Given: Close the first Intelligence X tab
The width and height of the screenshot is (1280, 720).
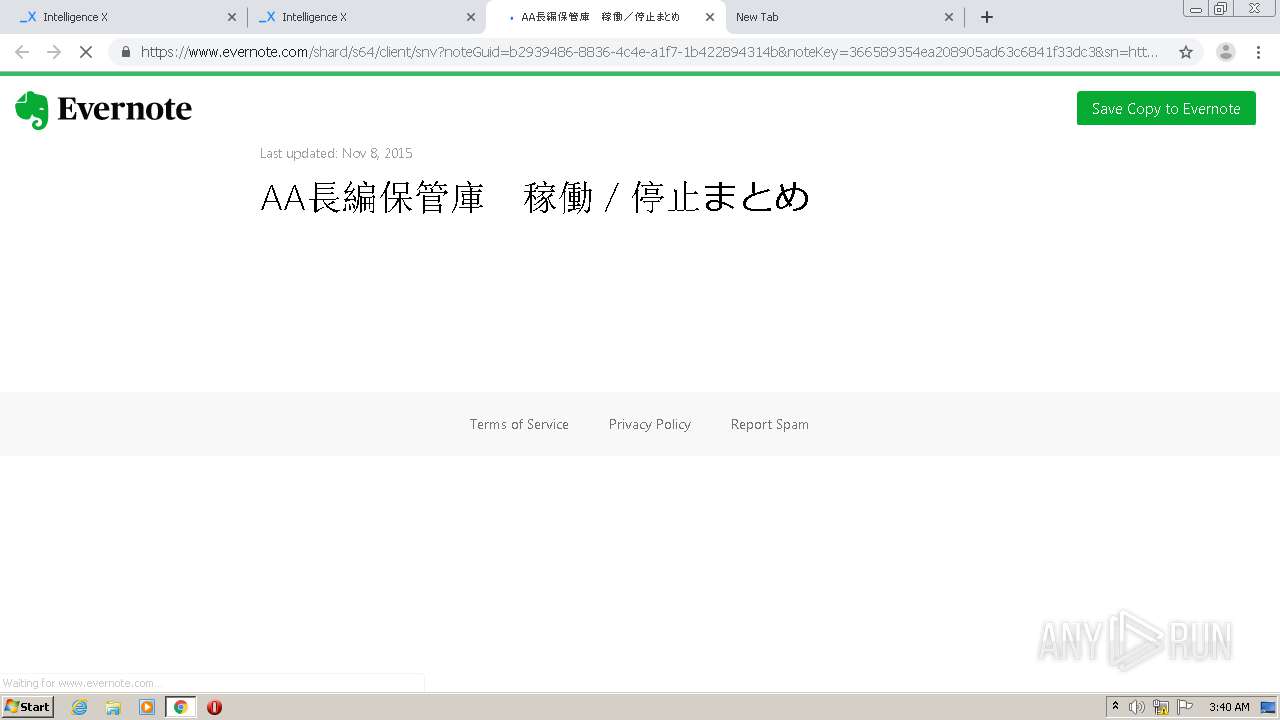Looking at the screenshot, I should pos(232,17).
